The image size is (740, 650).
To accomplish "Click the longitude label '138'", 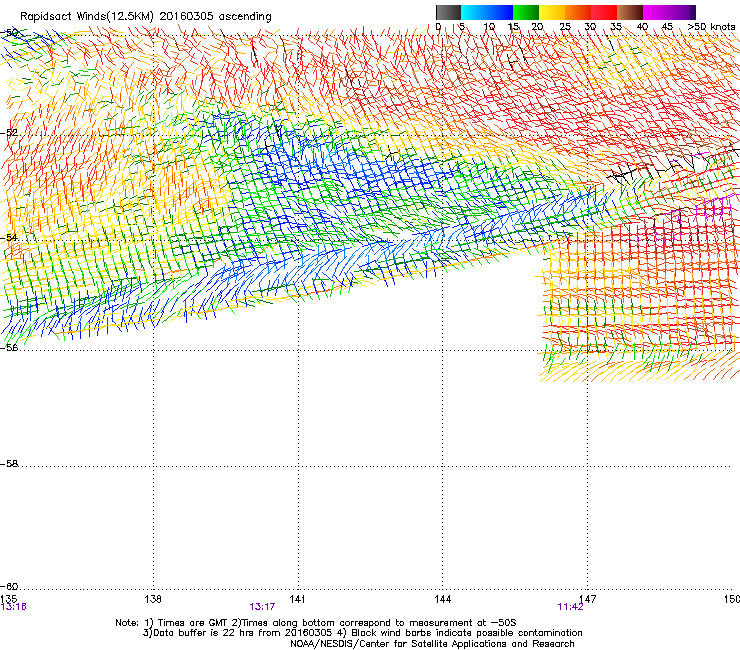I will pyautogui.click(x=153, y=599).
